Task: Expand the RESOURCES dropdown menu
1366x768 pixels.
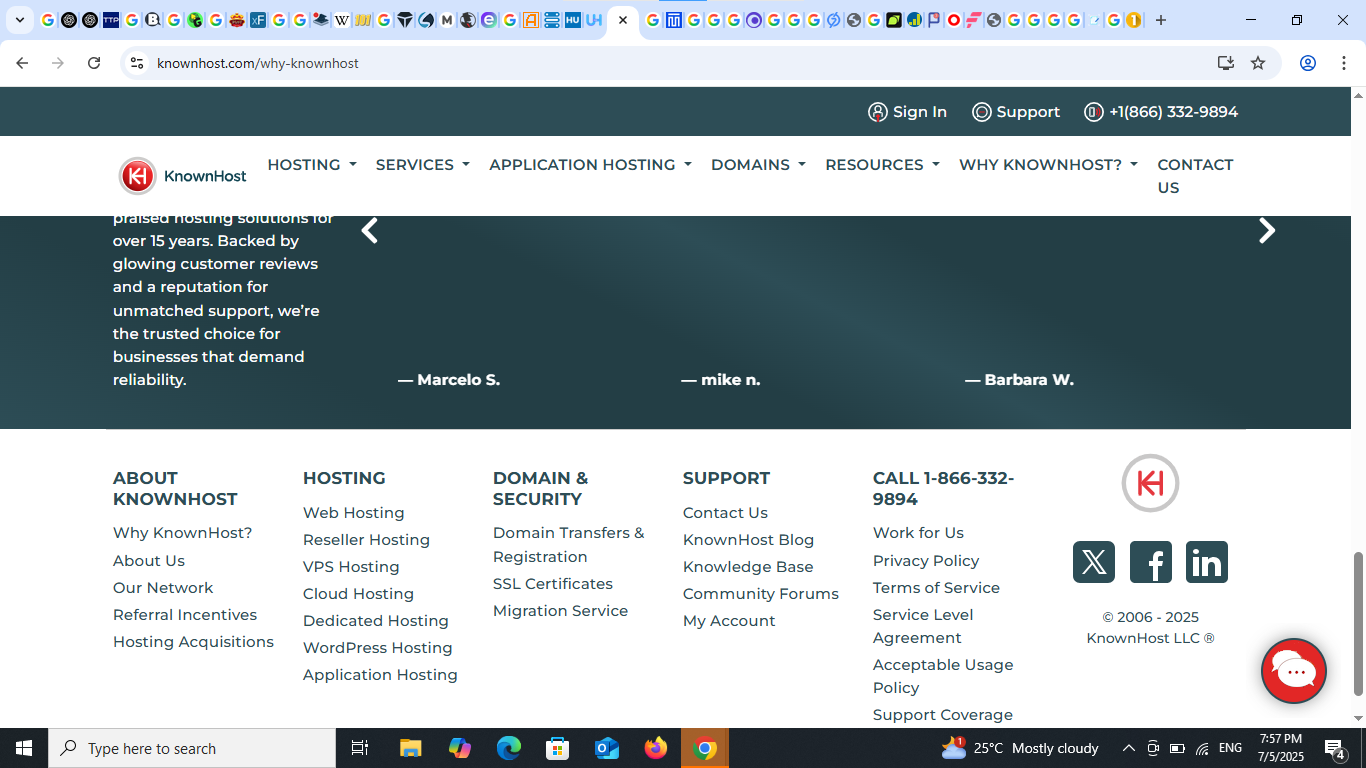Action: click(x=882, y=165)
